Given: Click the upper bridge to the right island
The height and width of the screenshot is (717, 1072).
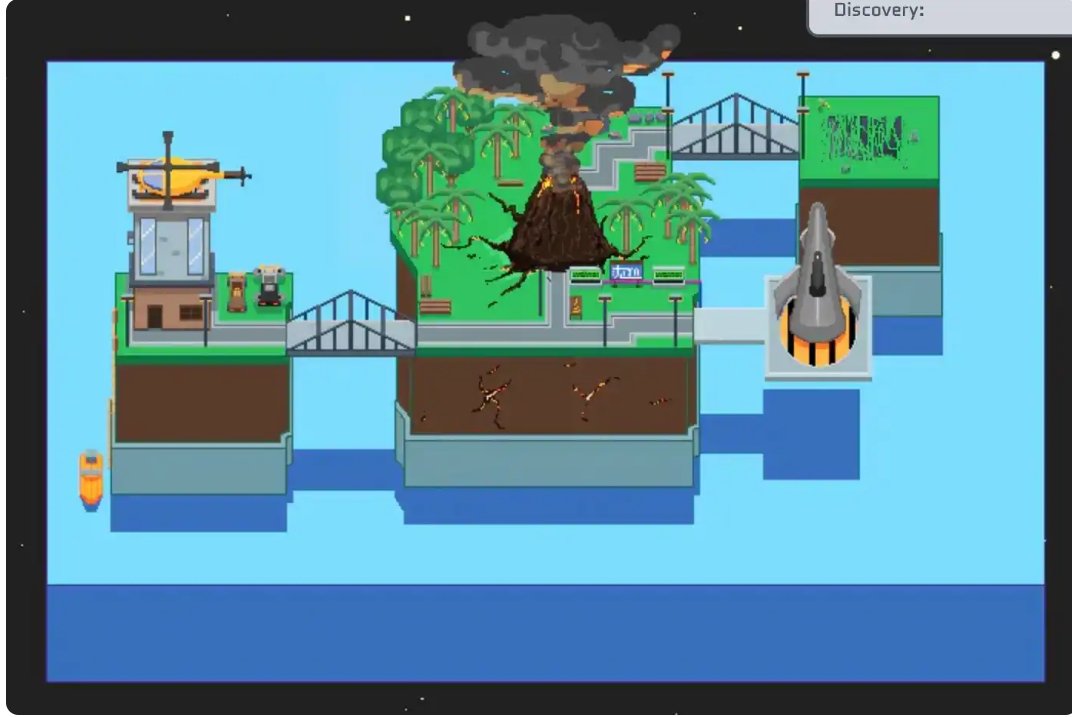Looking at the screenshot, I should click(735, 130).
